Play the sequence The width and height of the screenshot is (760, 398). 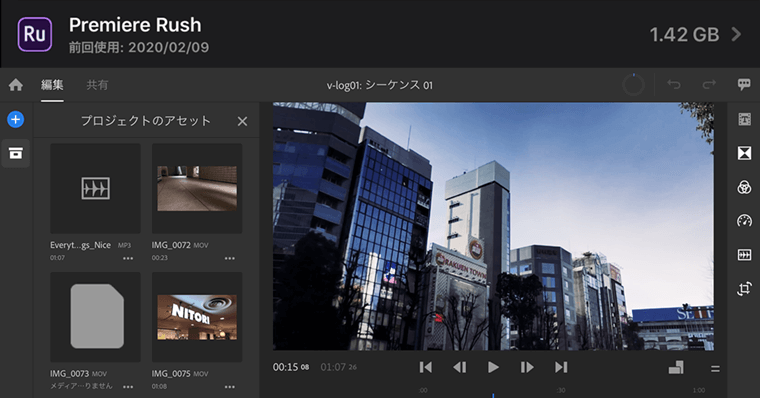(x=493, y=367)
